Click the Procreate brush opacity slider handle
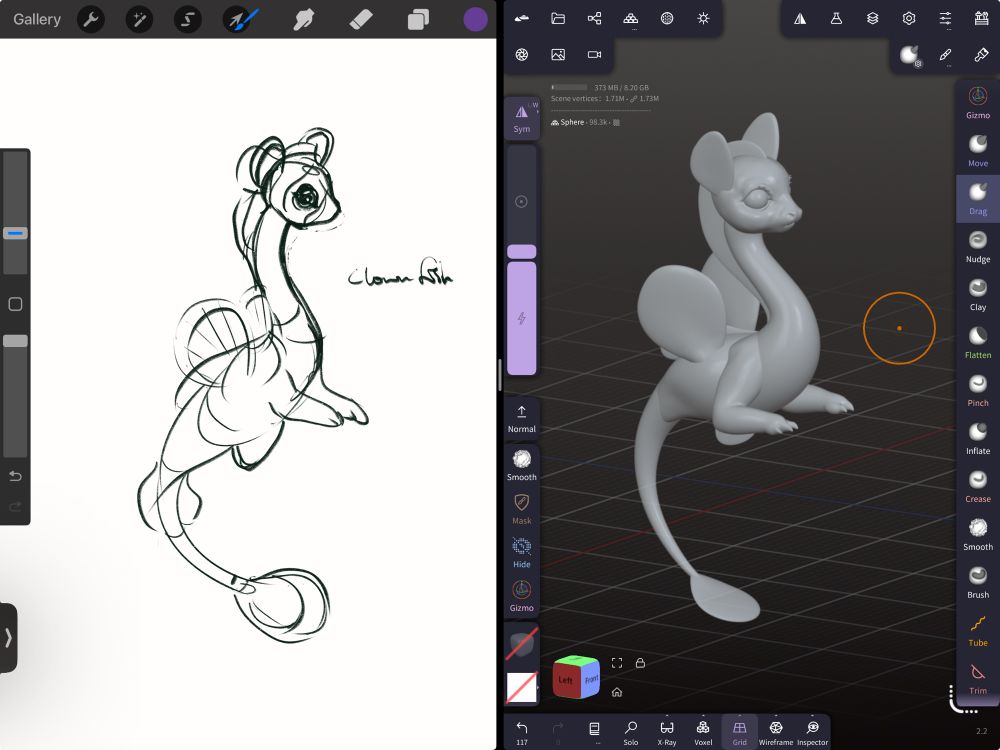The width and height of the screenshot is (1000, 750). point(15,341)
